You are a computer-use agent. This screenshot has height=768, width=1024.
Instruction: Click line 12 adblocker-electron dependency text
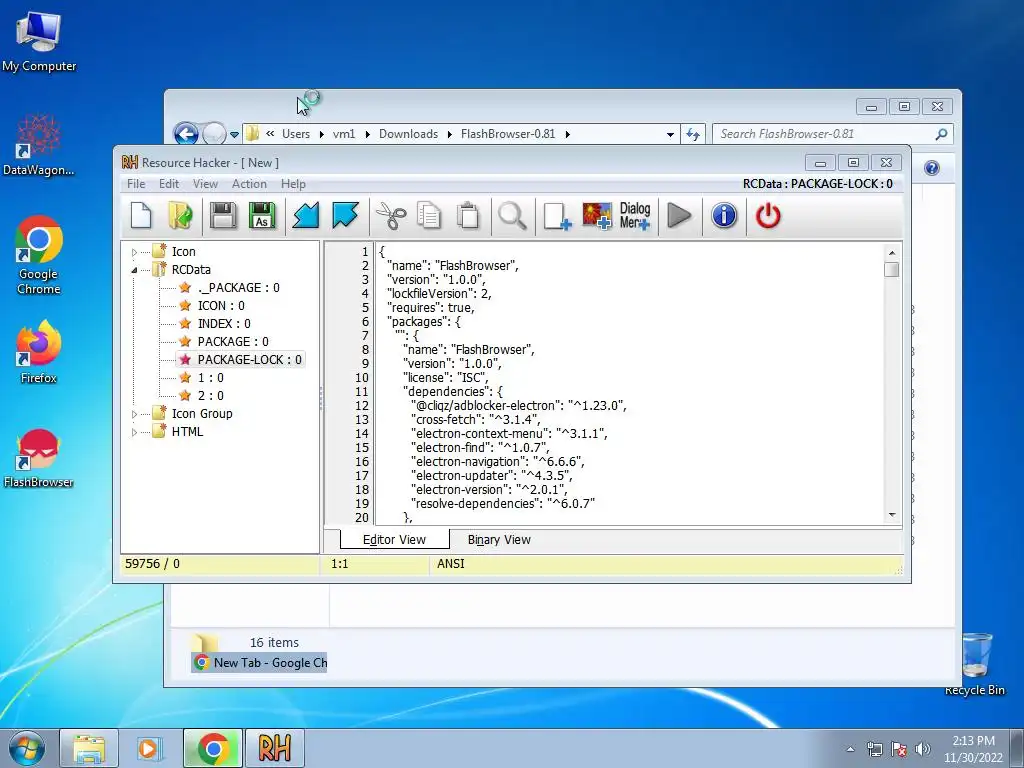point(519,406)
